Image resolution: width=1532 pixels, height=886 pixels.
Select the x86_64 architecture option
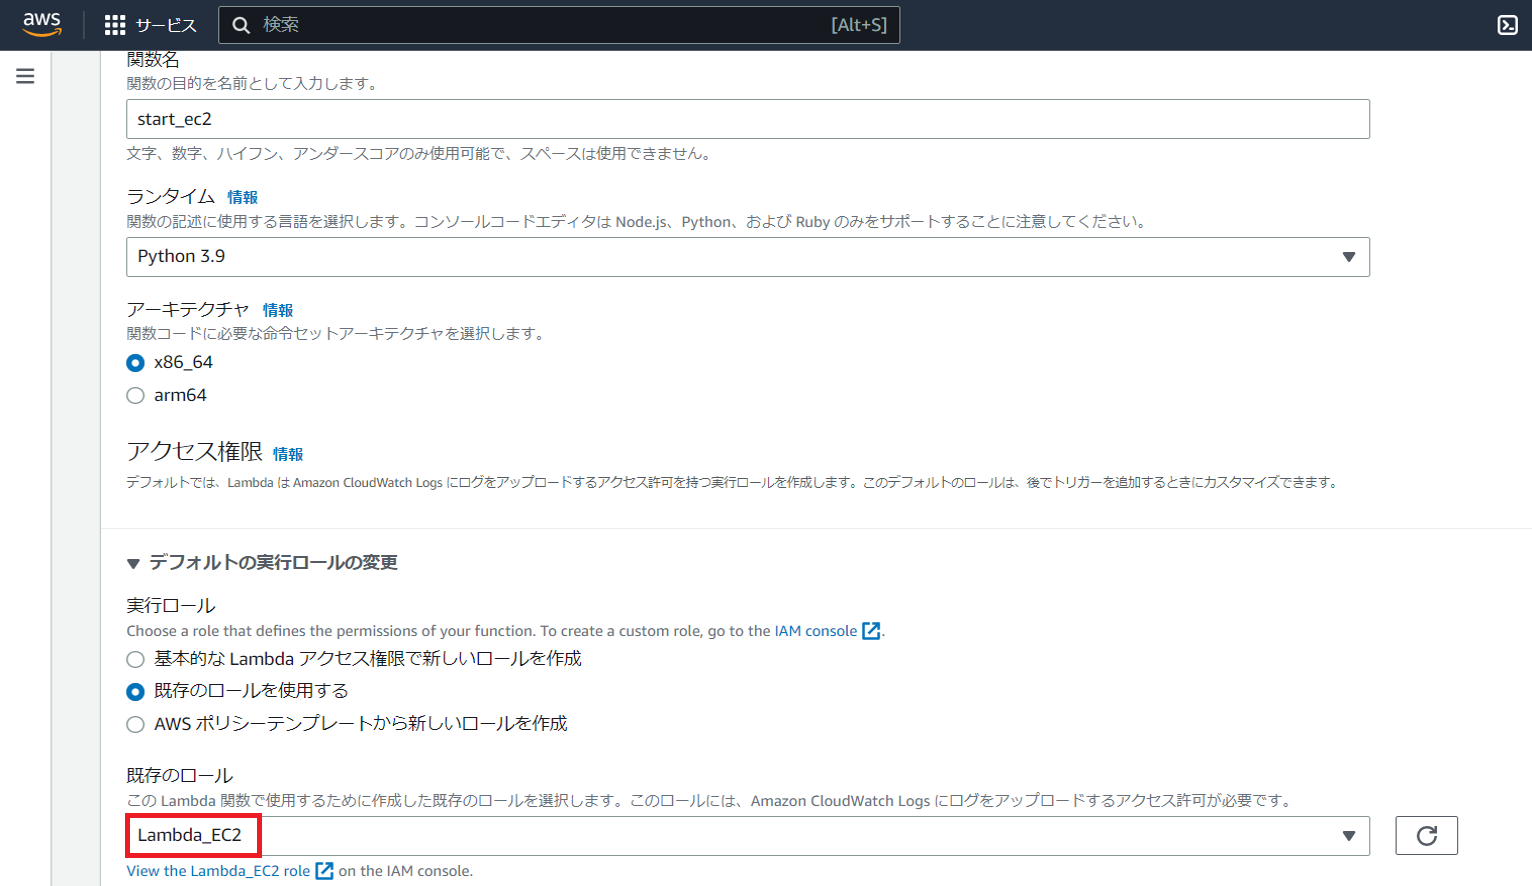point(136,363)
